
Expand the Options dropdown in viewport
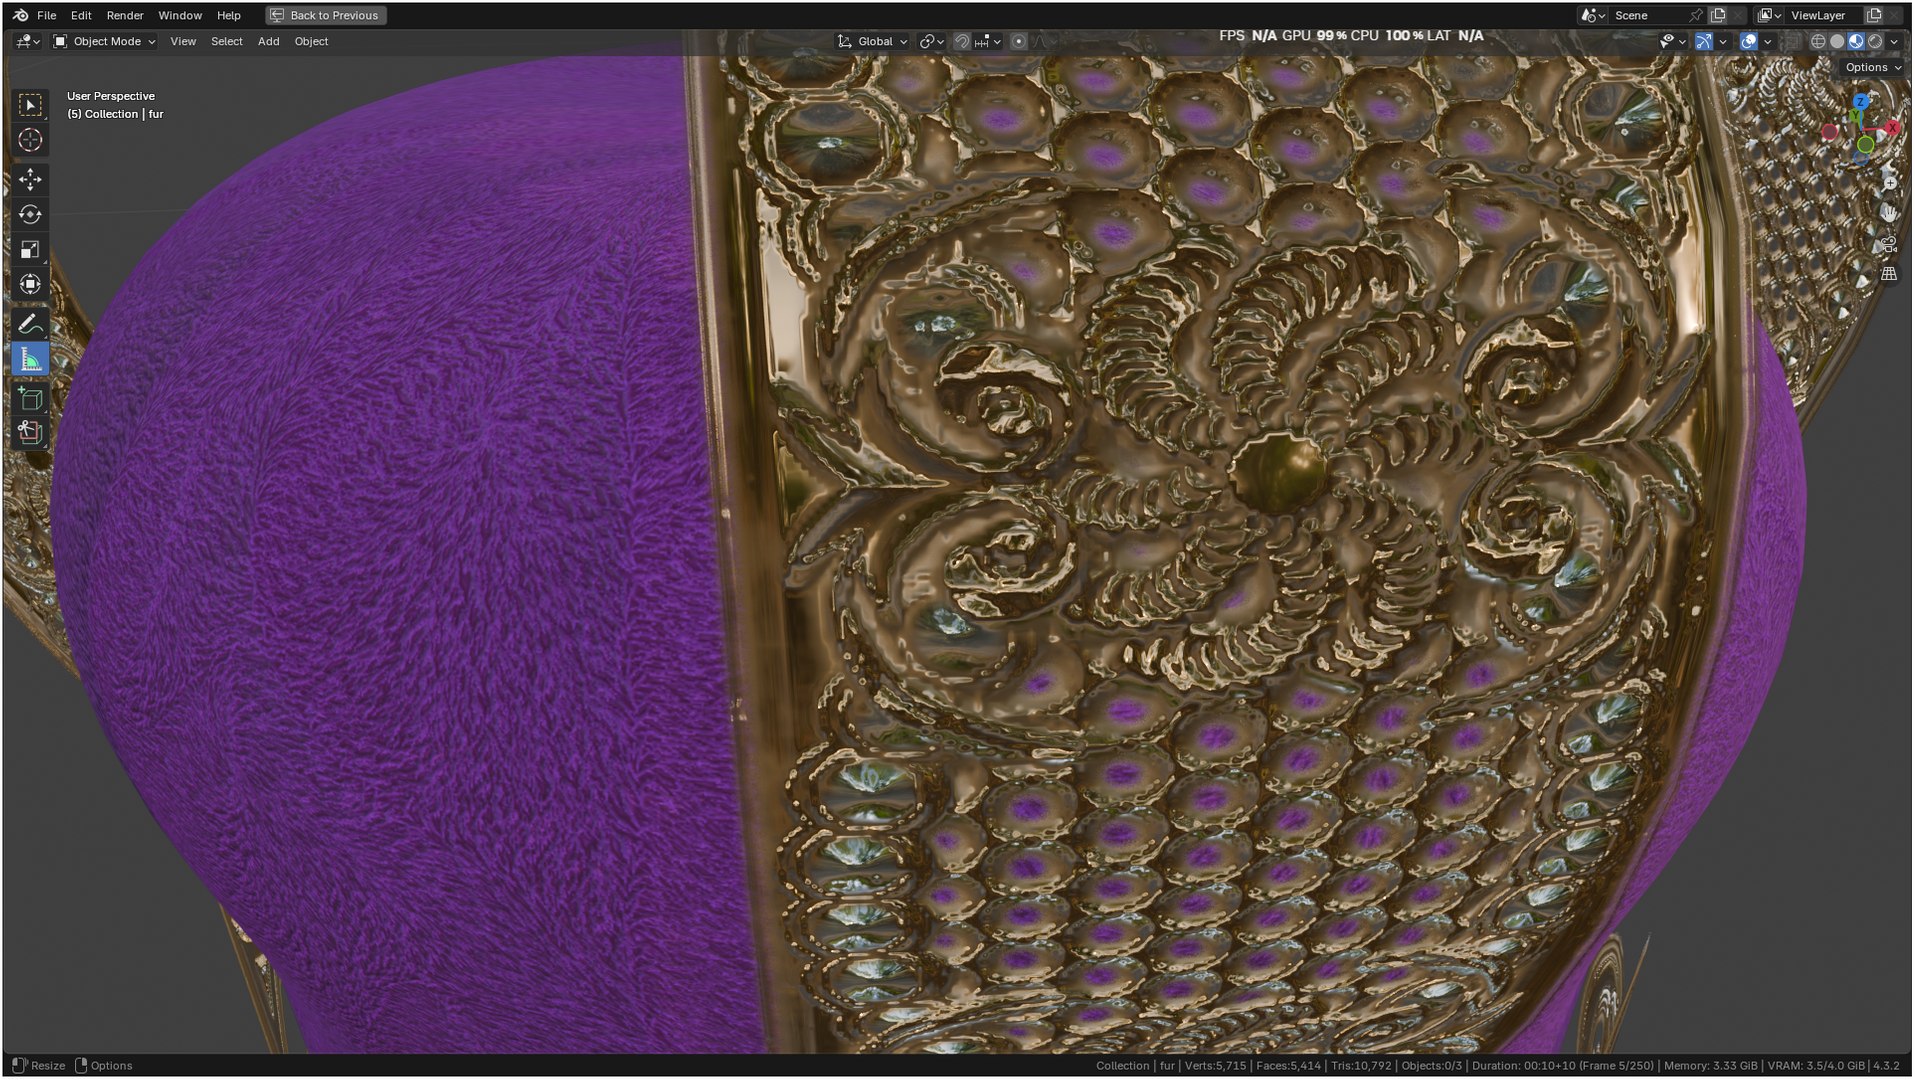pyautogui.click(x=1873, y=67)
